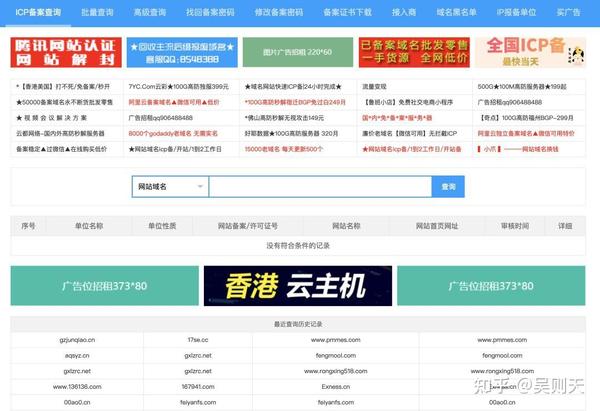This screenshot has height=411, width=600.
Task: Open the 7YC.Com云彩 100G高防独服399元 link
Action: [178, 87]
